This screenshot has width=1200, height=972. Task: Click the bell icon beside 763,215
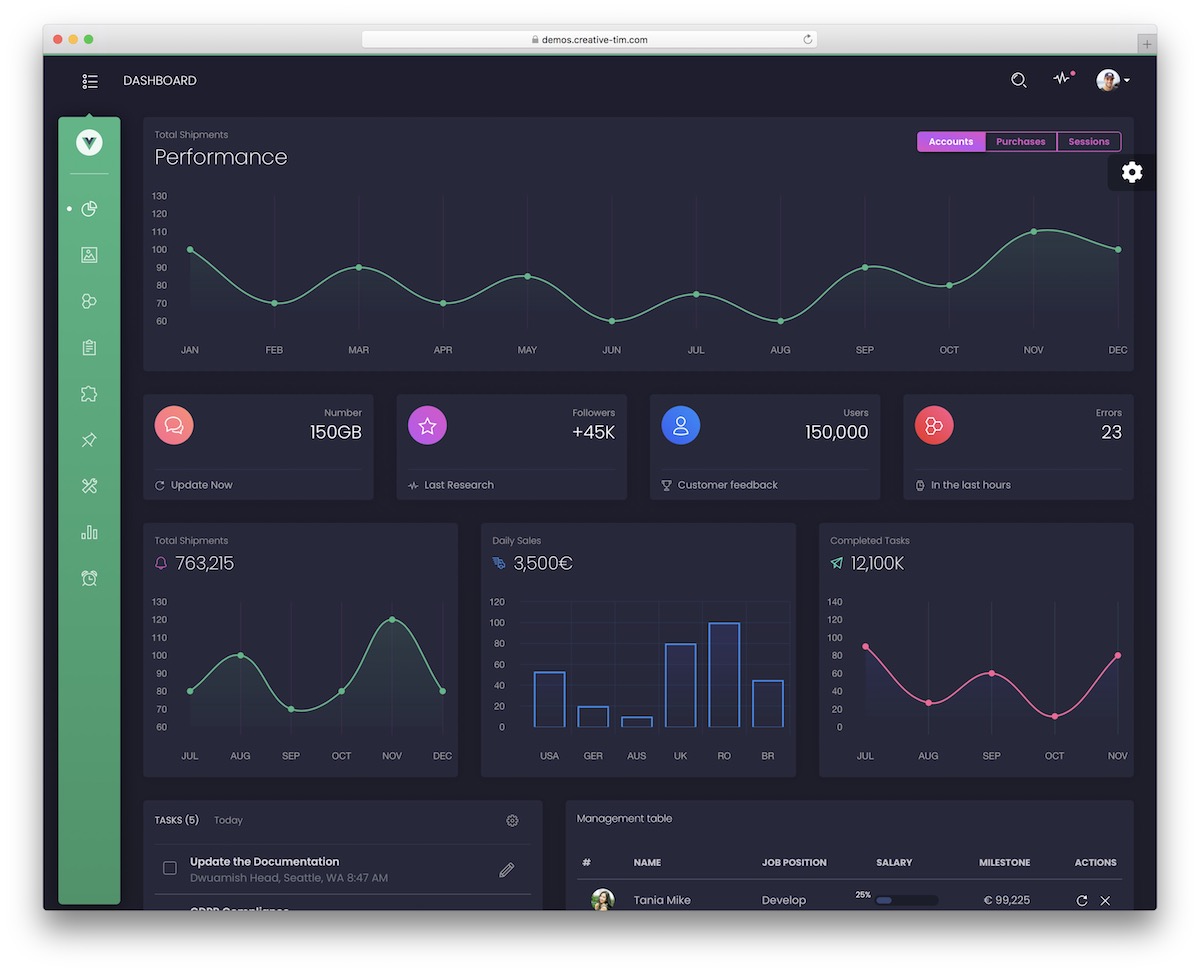[161, 563]
